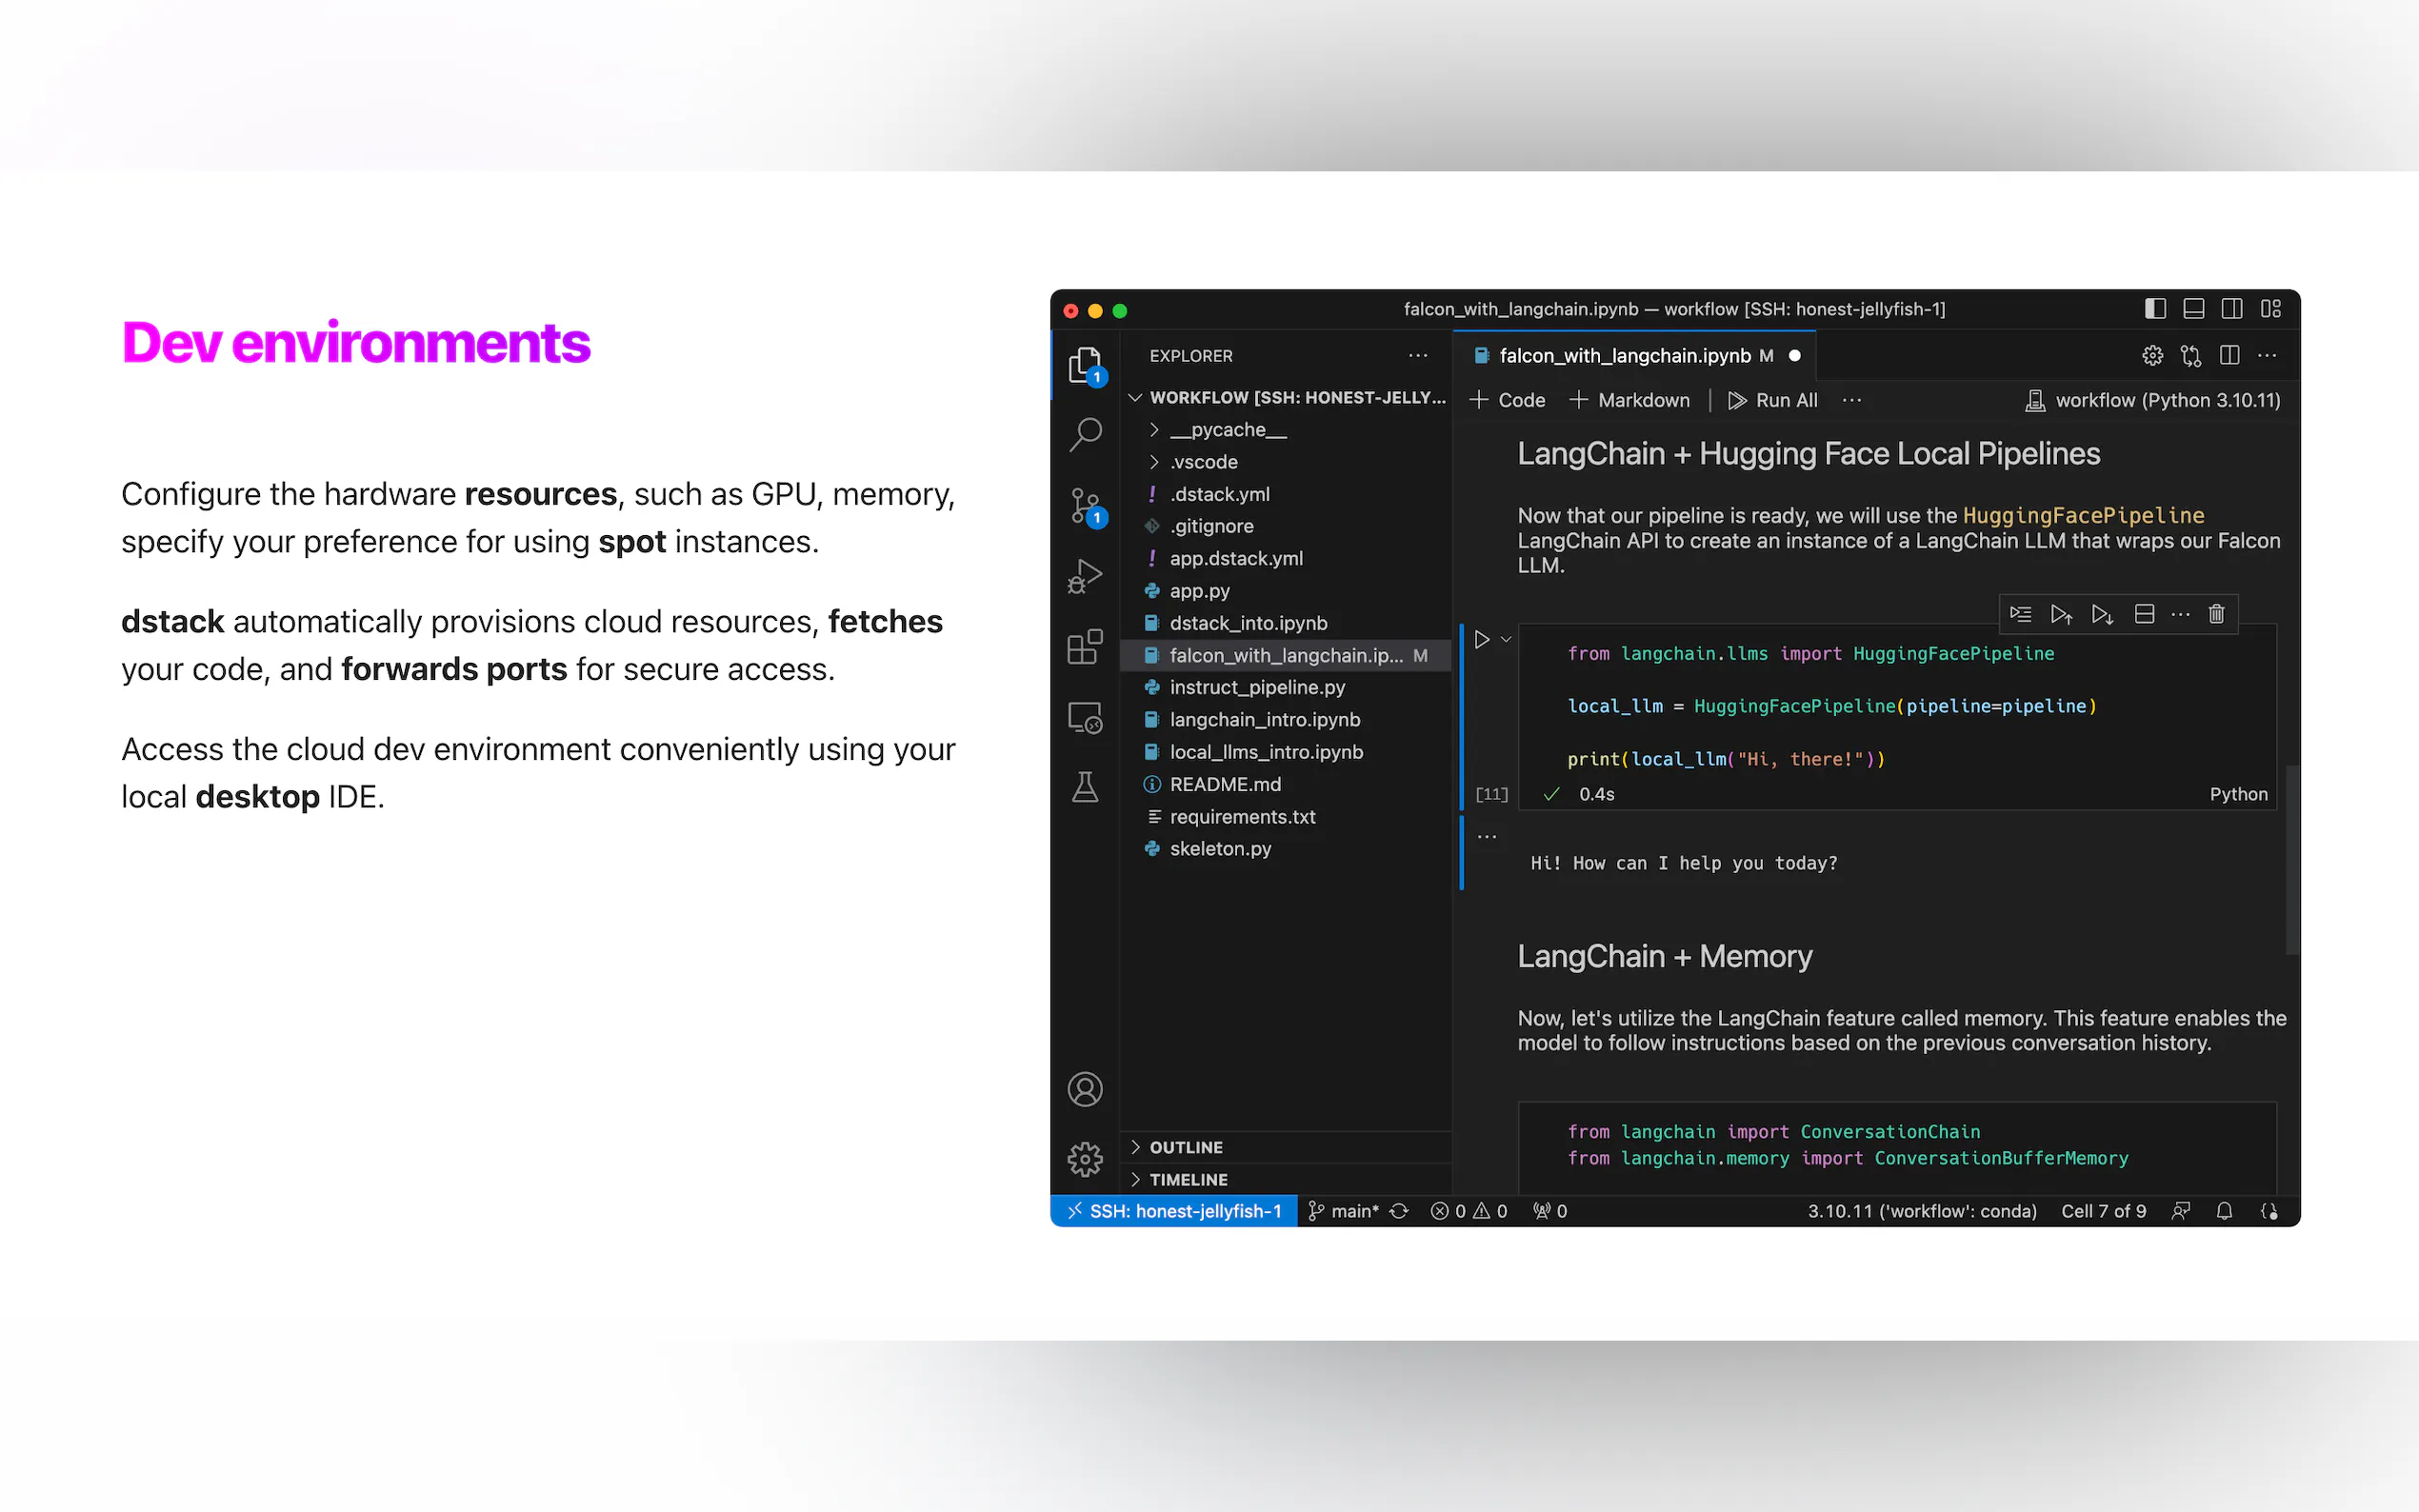This screenshot has width=2419, height=1512.
Task: Open the Run and Debug view
Action: tap(1084, 577)
